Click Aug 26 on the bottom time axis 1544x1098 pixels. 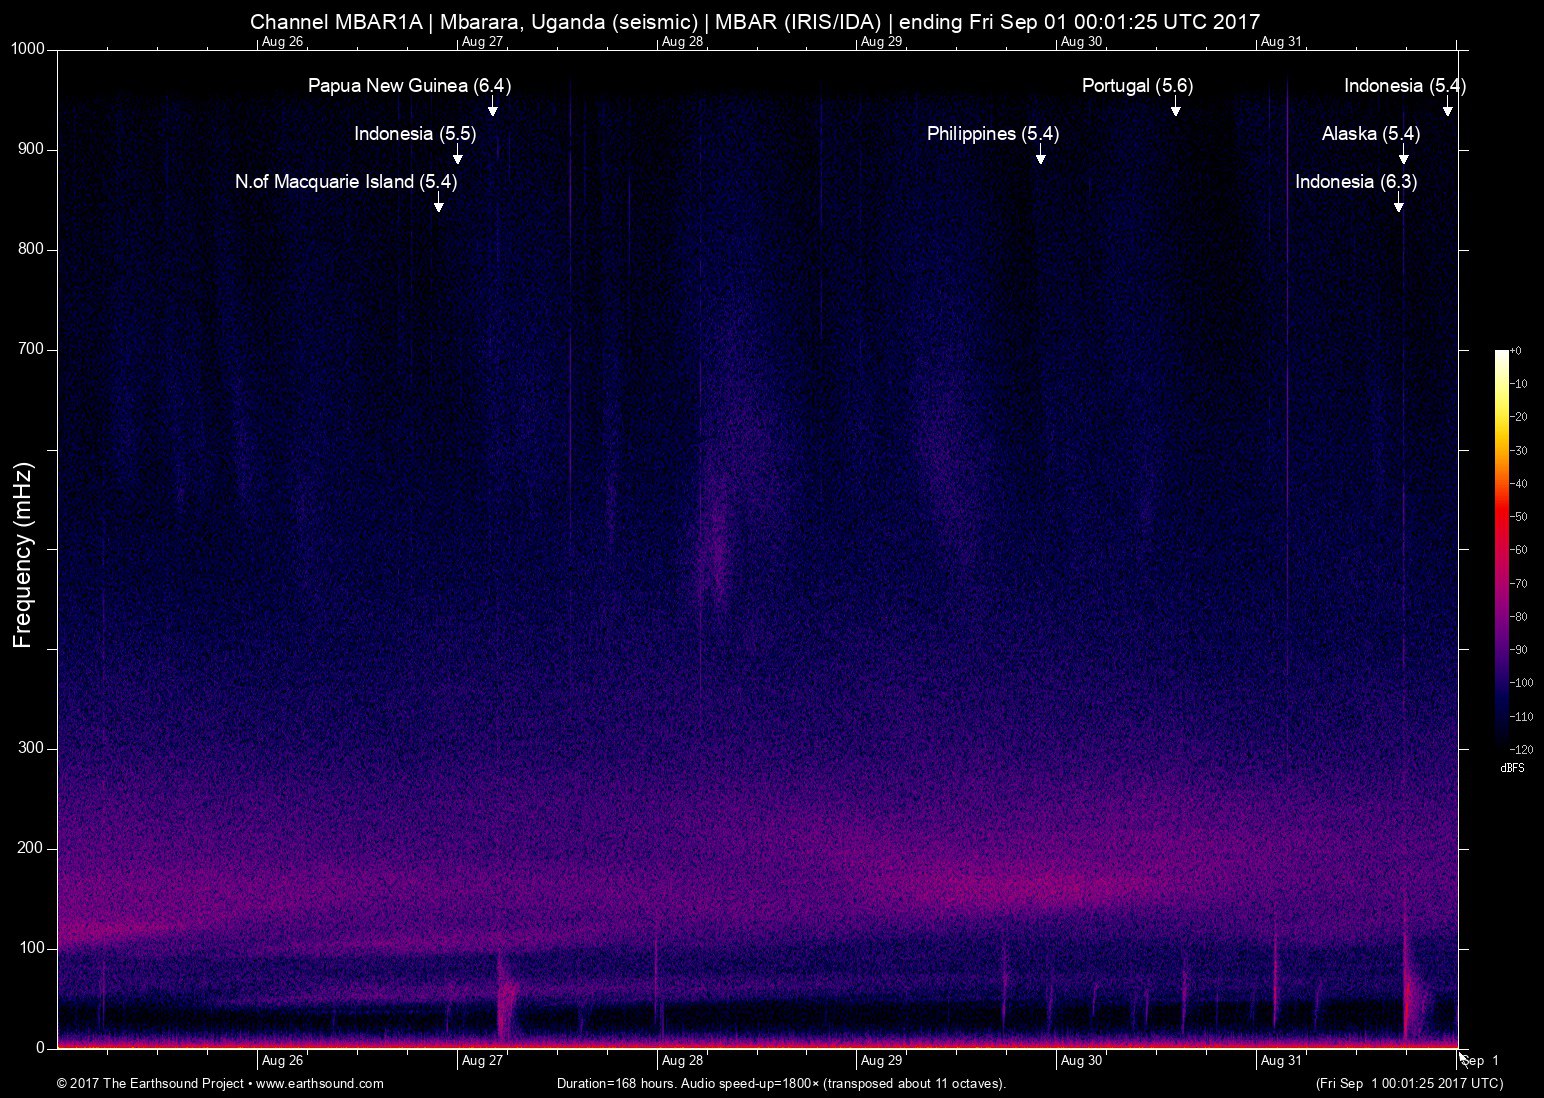pos(282,1061)
